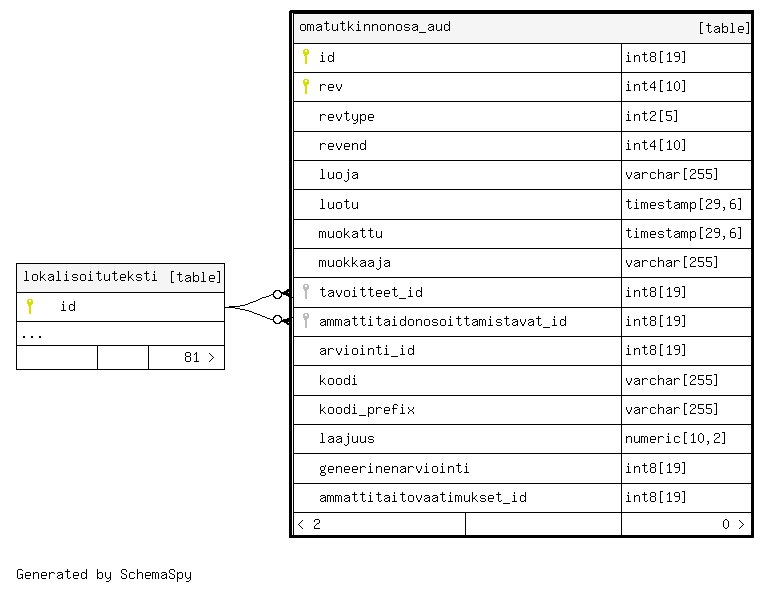Click the yellow key icon next to rev
The width and height of the screenshot is (771, 593).
(306, 87)
